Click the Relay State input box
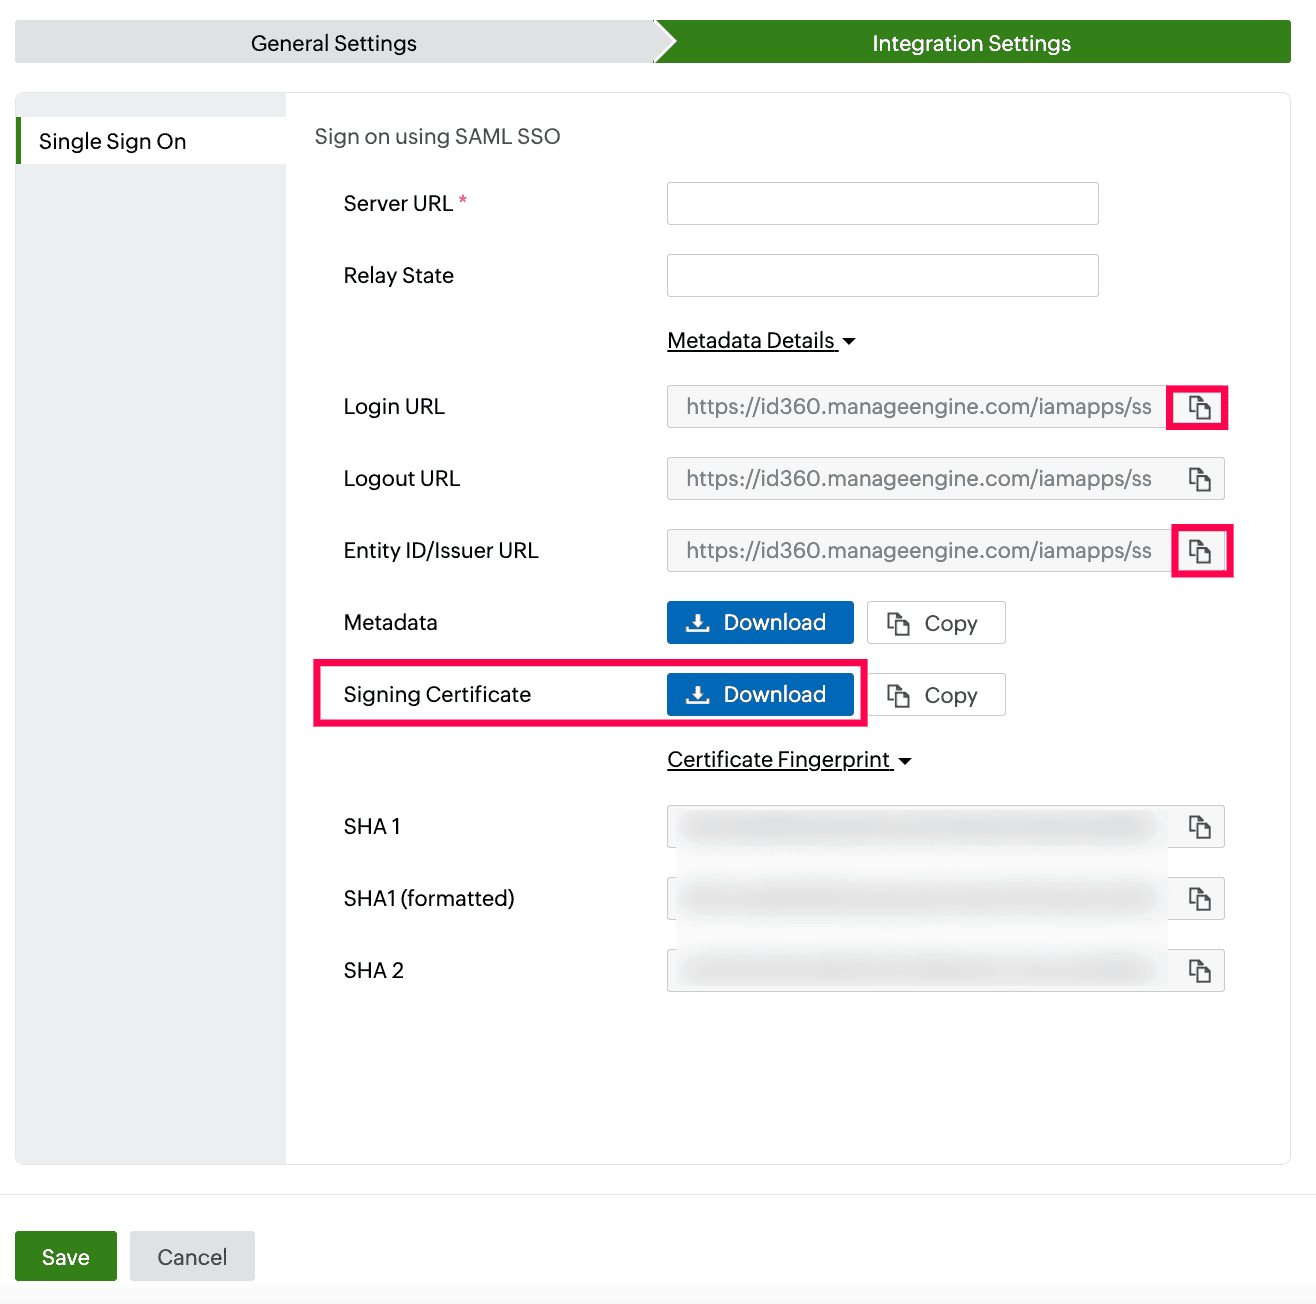This screenshot has height=1304, width=1316. click(x=881, y=275)
